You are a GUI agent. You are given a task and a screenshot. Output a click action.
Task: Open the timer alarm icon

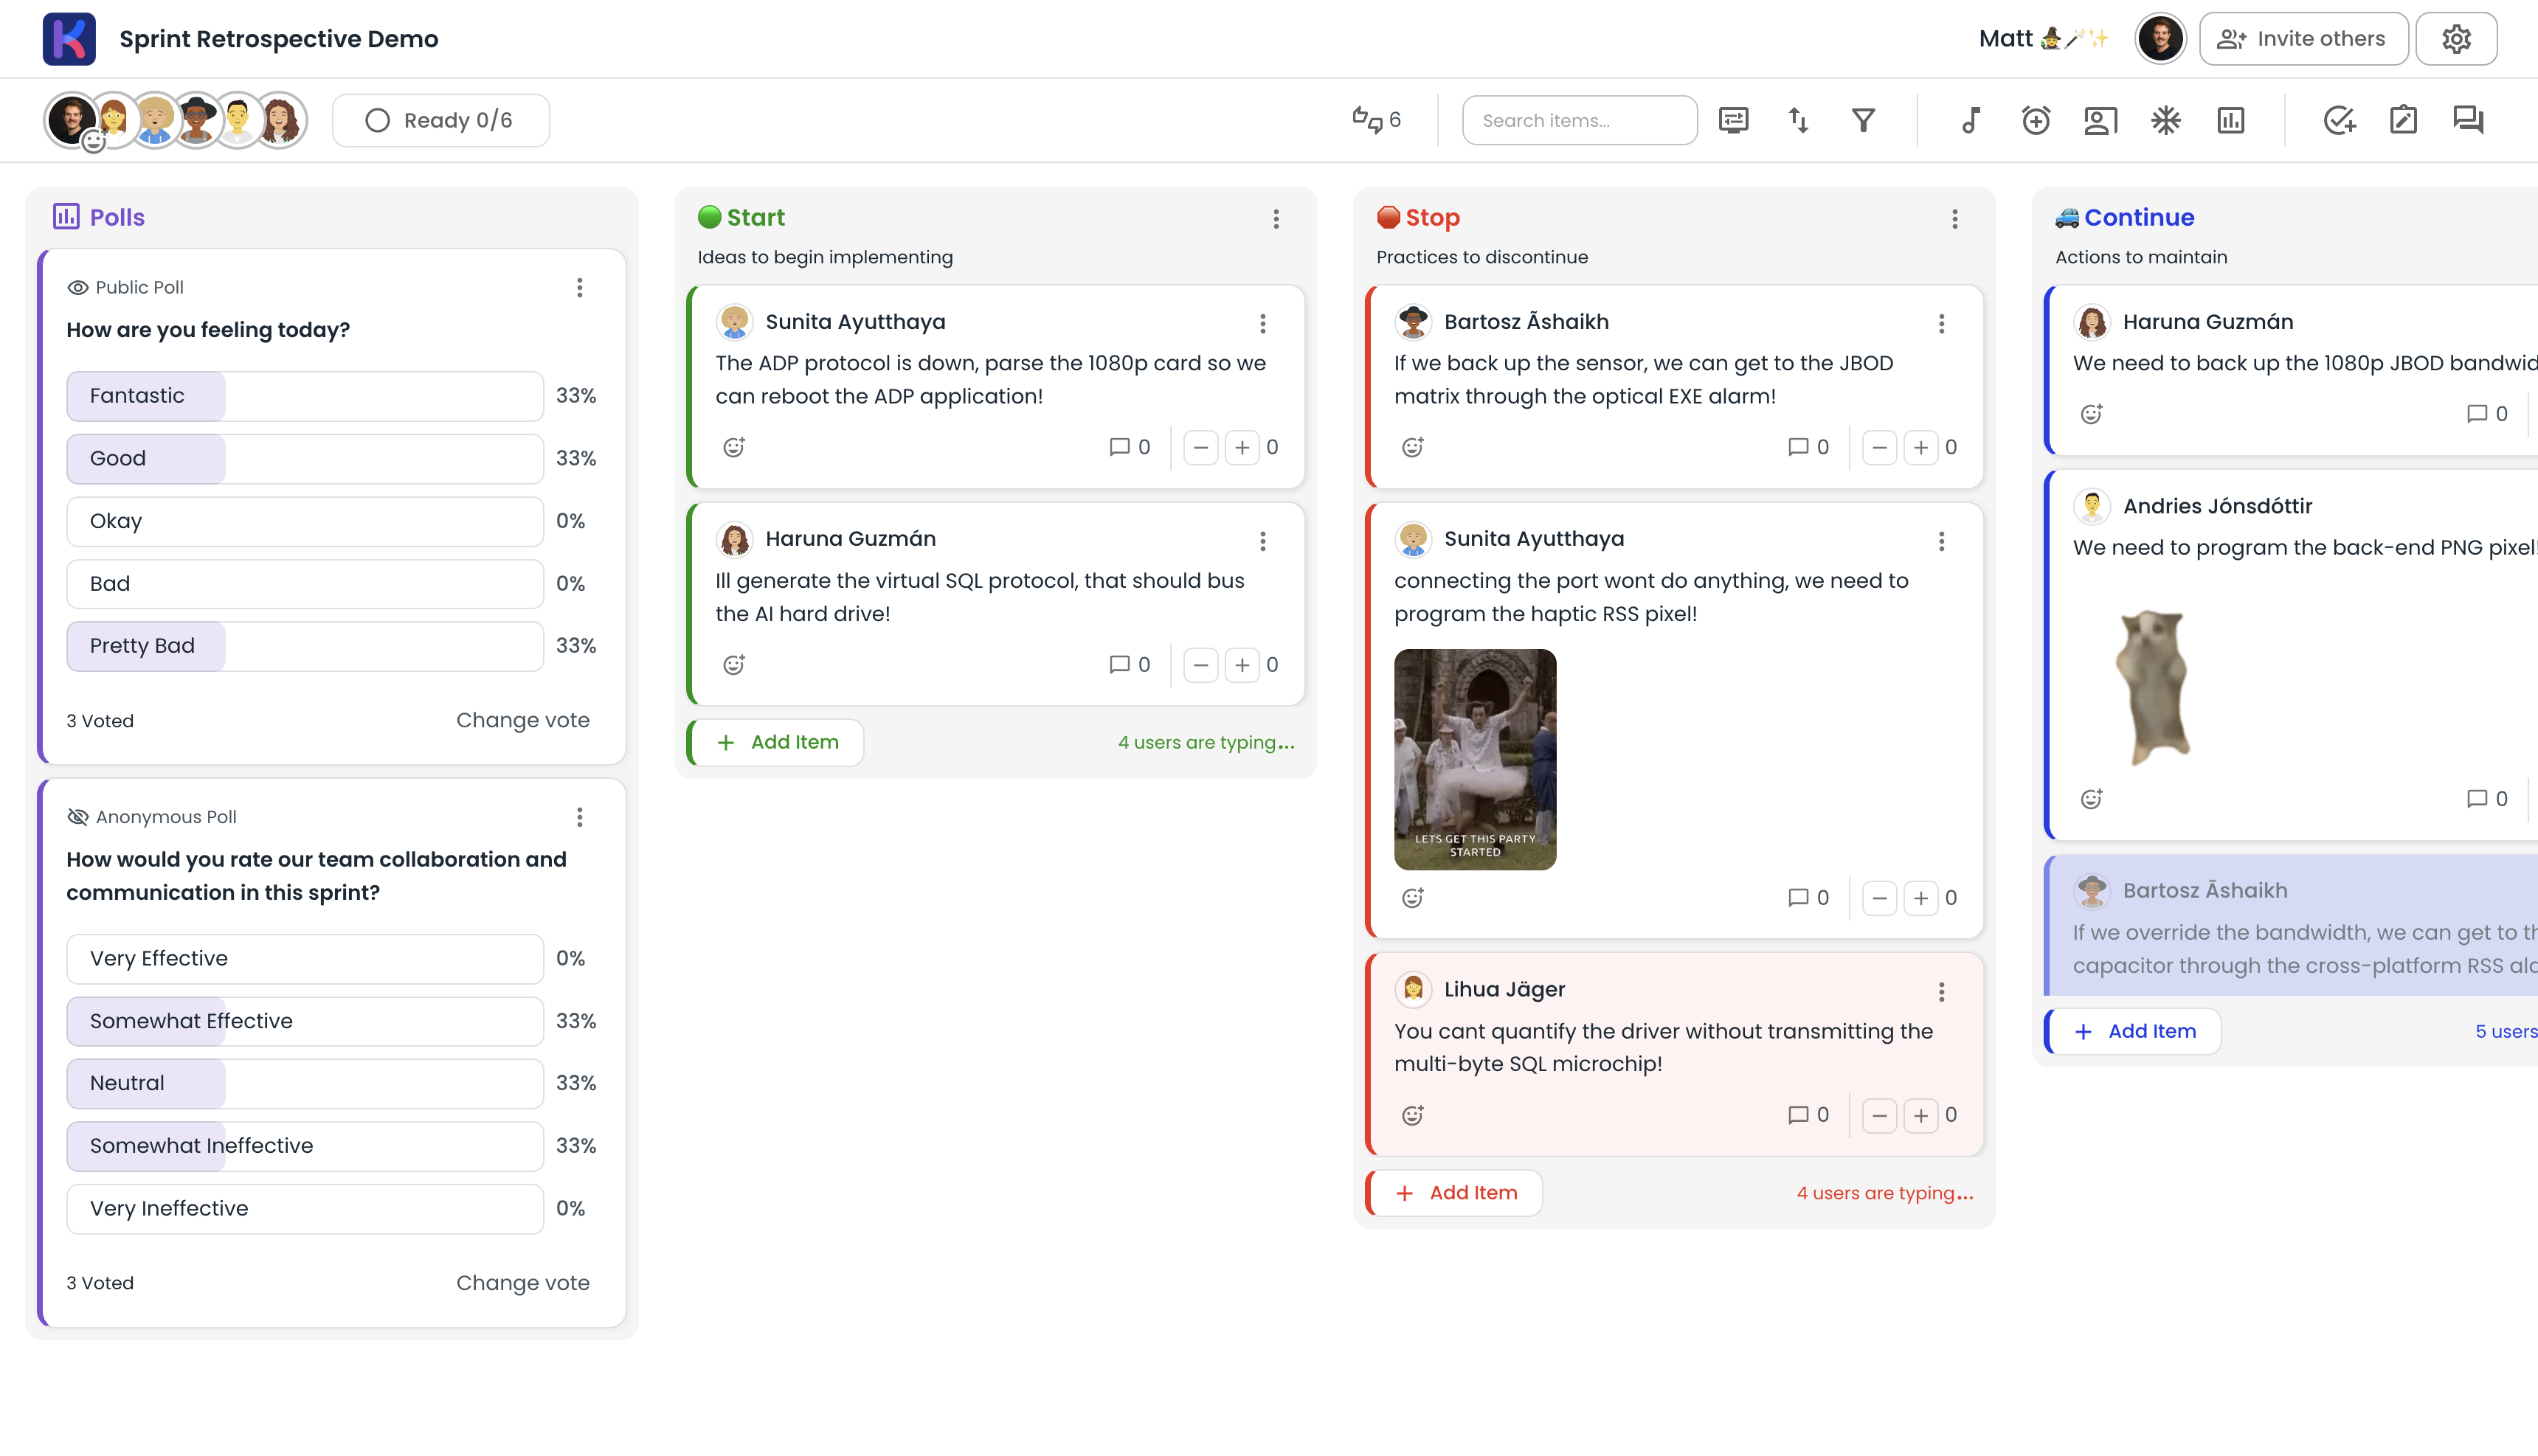point(2035,120)
